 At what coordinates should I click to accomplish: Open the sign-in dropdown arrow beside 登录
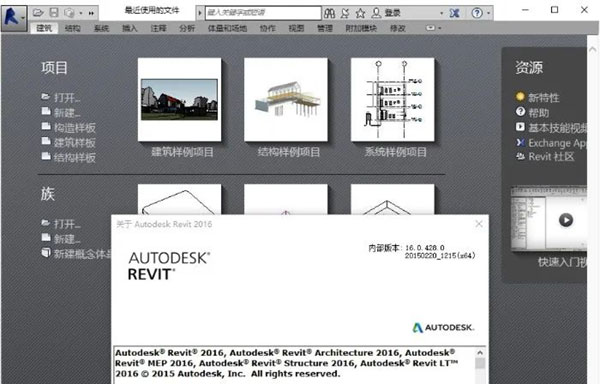442,13
